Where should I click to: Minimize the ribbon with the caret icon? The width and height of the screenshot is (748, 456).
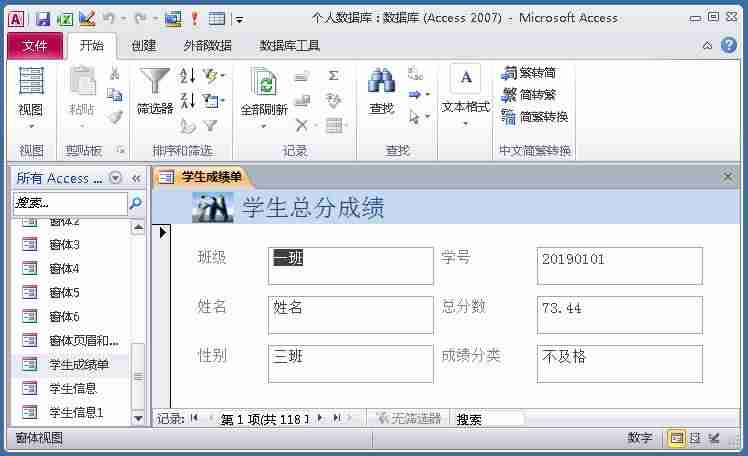pyautogui.click(x=707, y=46)
